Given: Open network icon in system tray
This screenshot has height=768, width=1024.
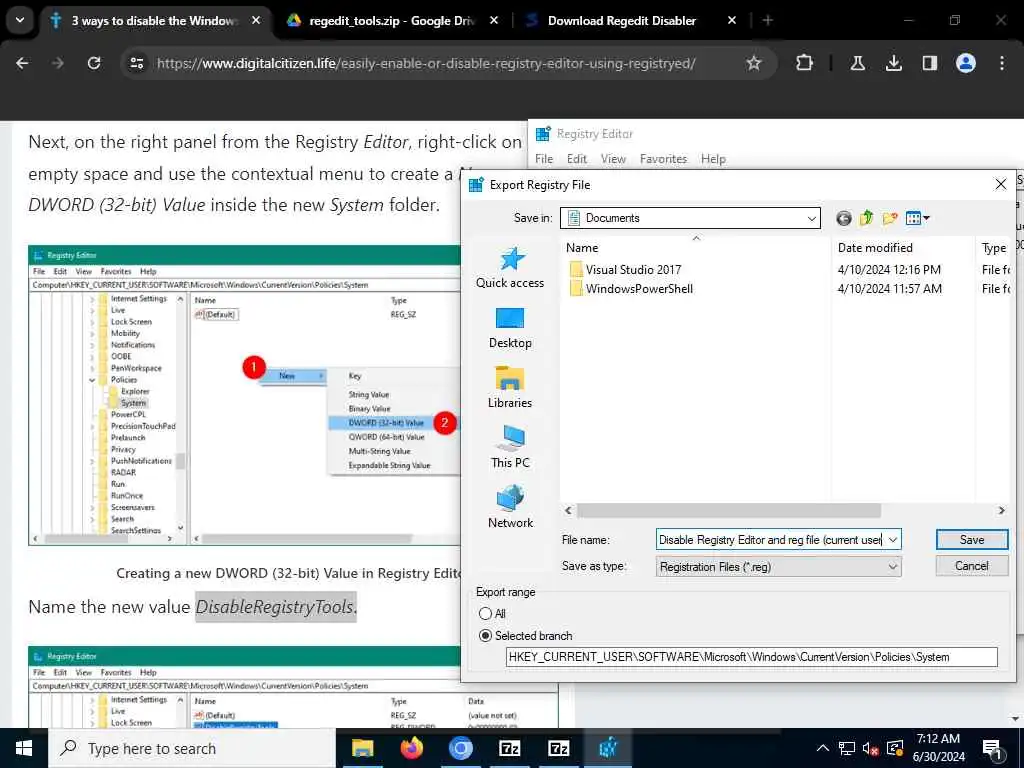Looking at the screenshot, I should pos(847,748).
